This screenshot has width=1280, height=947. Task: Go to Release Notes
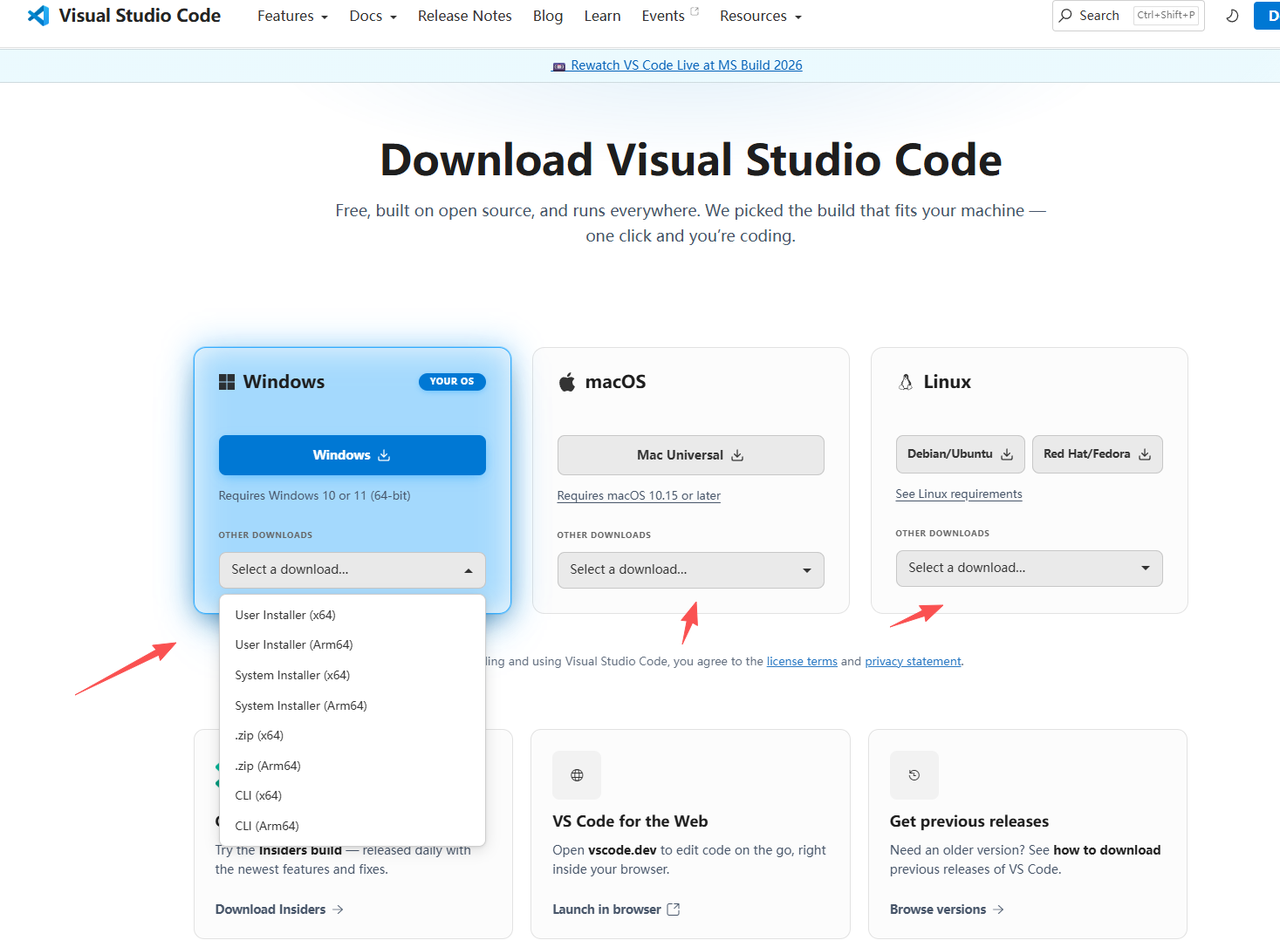tap(465, 16)
